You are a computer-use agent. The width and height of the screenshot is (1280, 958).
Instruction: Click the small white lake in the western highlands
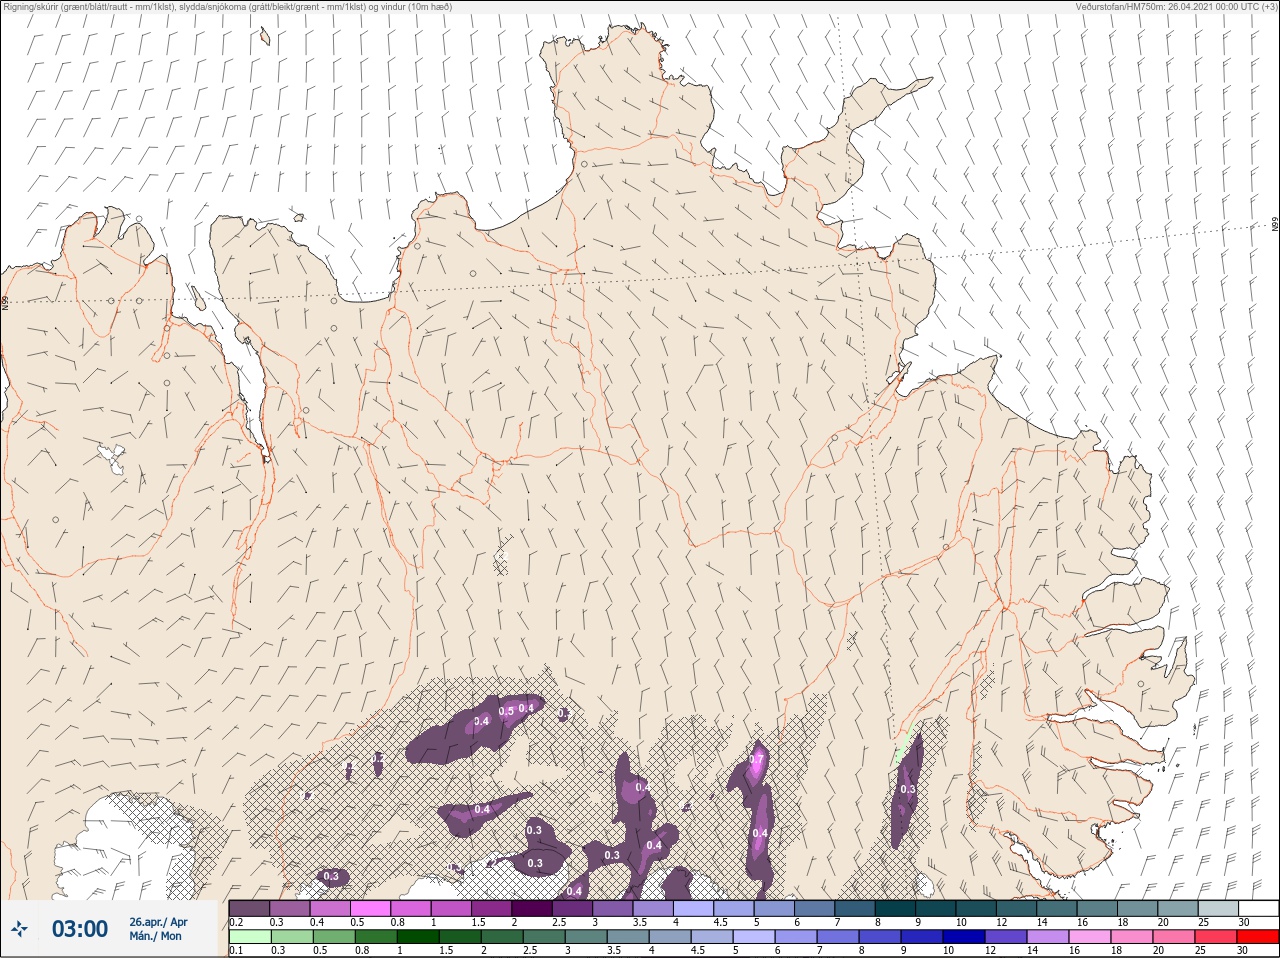click(109, 458)
